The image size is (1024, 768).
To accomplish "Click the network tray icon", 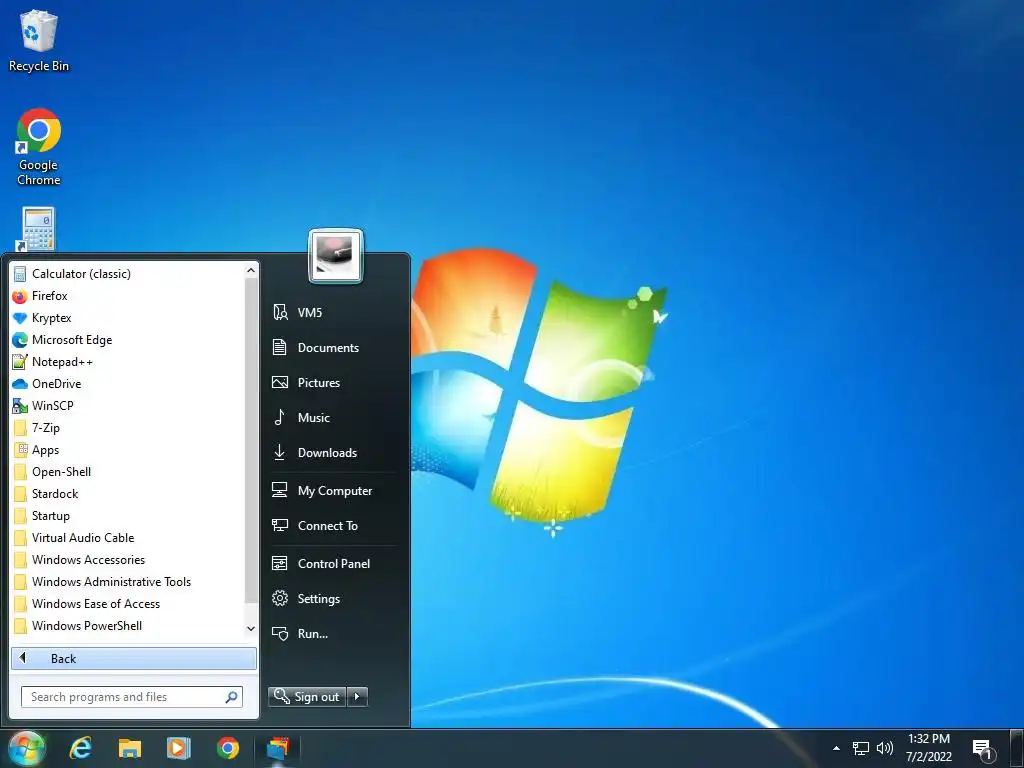I will [x=861, y=748].
